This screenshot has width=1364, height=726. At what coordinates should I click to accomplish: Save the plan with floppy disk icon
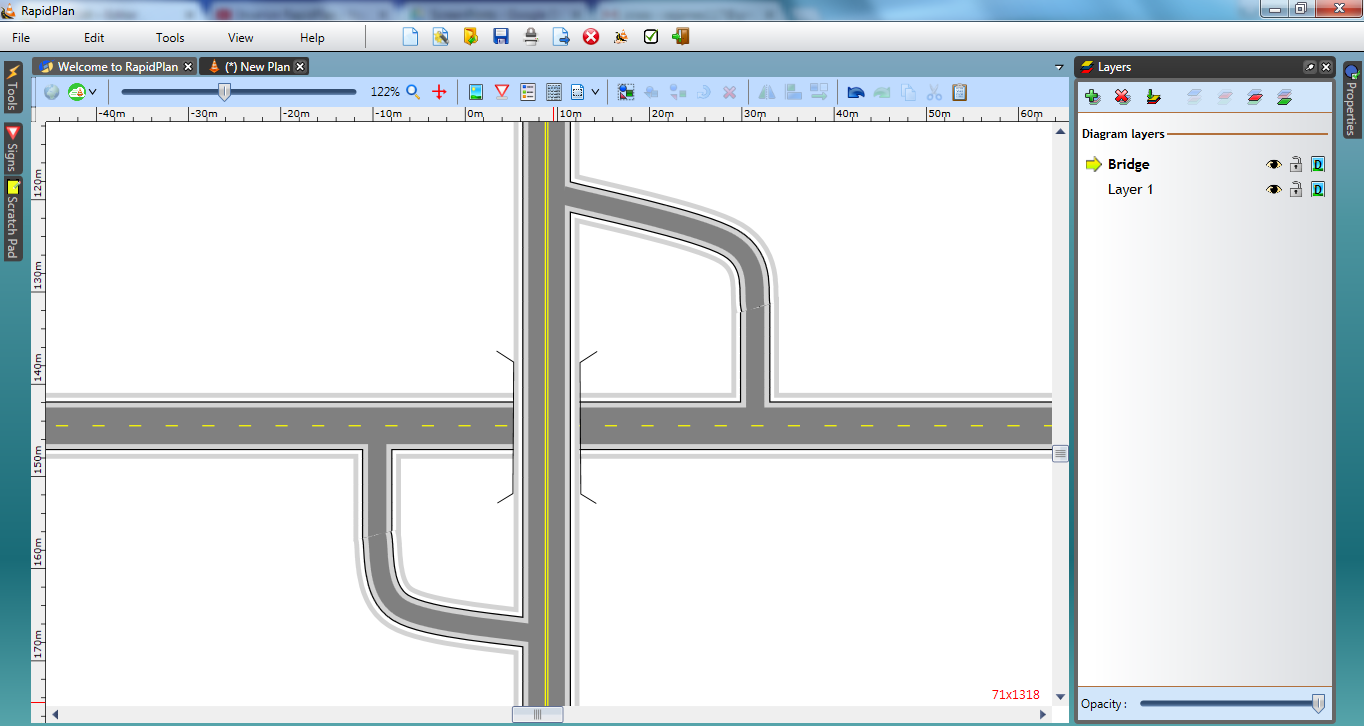501,37
